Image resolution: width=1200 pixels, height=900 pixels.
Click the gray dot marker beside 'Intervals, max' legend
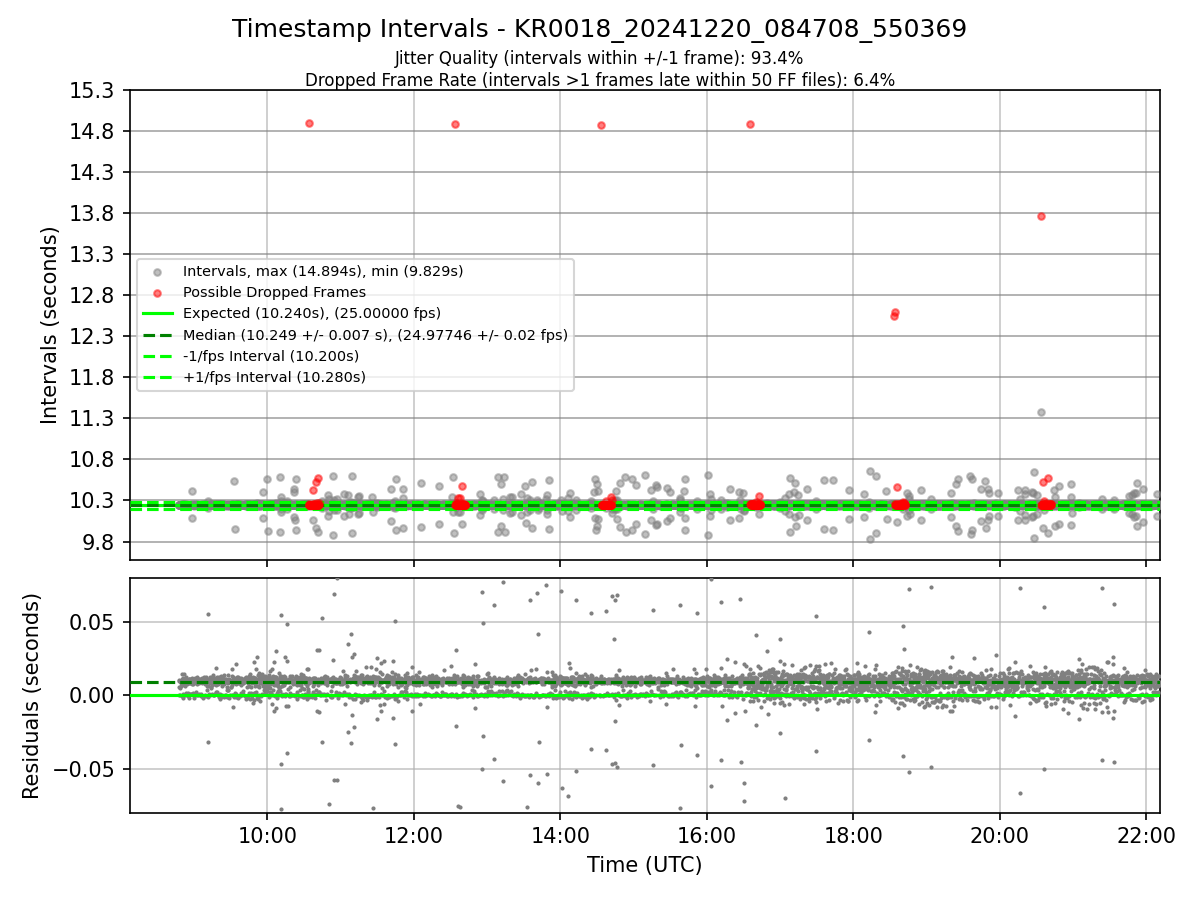[157, 272]
